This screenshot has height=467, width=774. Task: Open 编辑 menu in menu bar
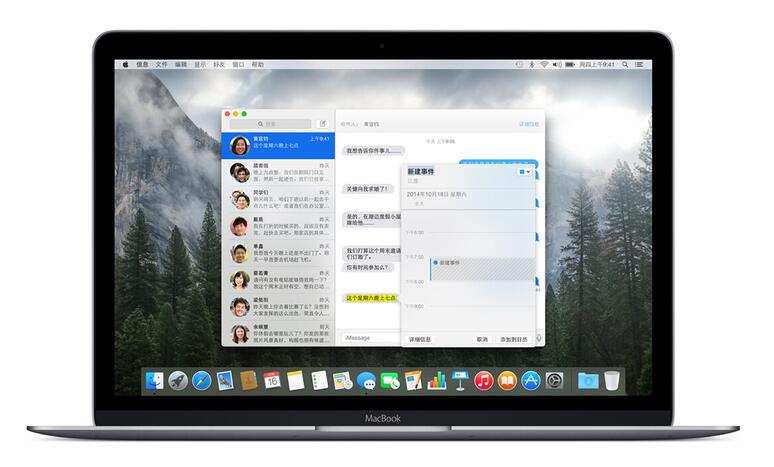181,65
